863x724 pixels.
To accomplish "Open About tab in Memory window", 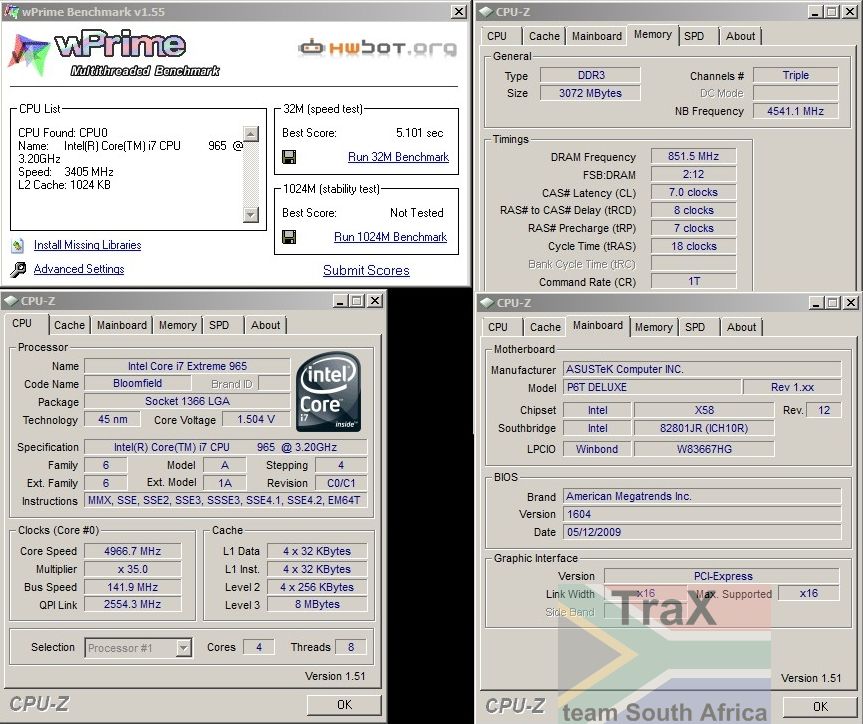I will (740, 36).
